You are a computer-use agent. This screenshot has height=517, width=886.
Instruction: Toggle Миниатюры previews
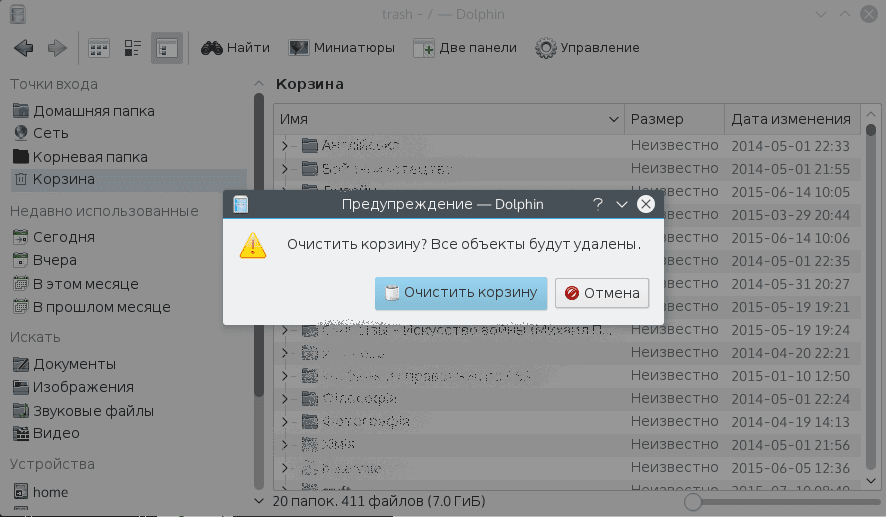pyautogui.click(x=341, y=48)
